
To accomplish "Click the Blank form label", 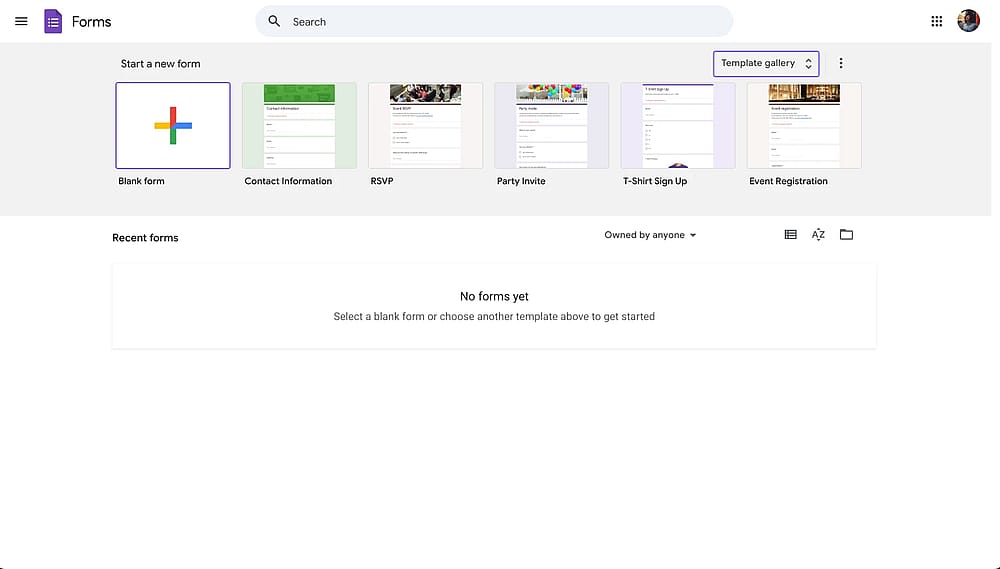I will pyautogui.click(x=141, y=181).
